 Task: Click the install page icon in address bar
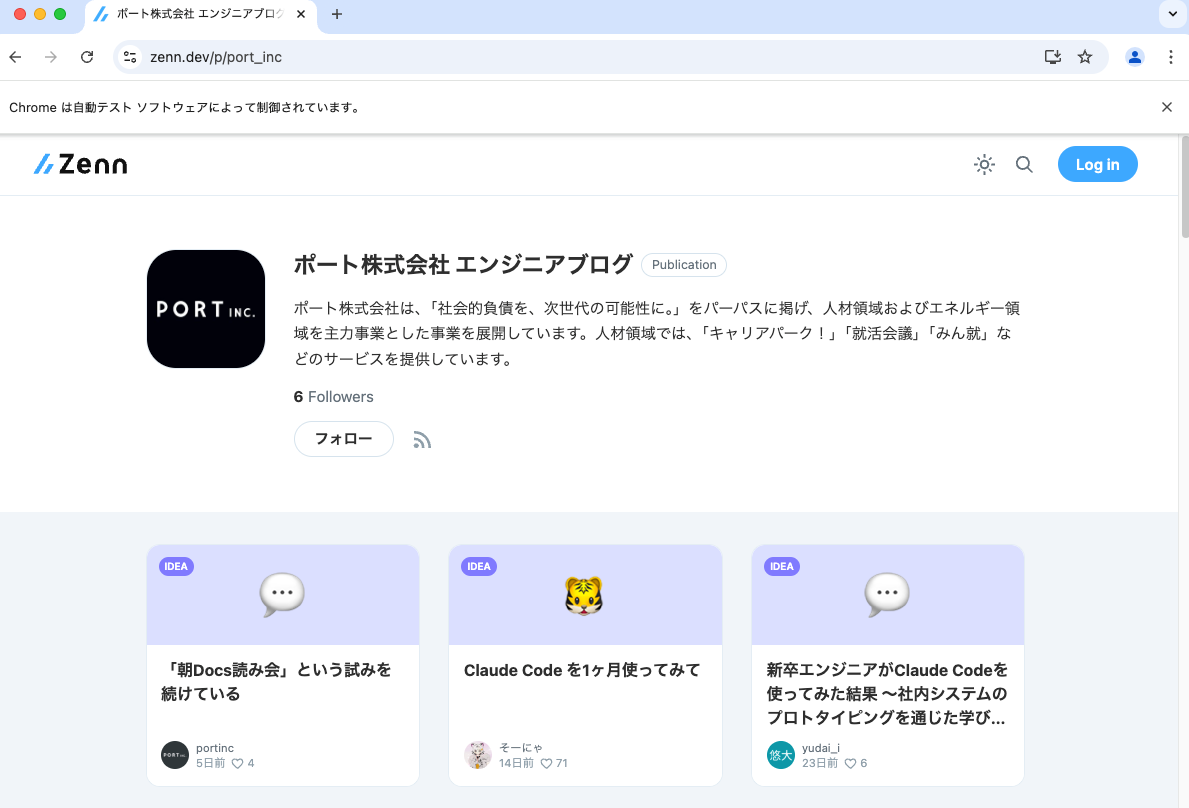[1052, 57]
